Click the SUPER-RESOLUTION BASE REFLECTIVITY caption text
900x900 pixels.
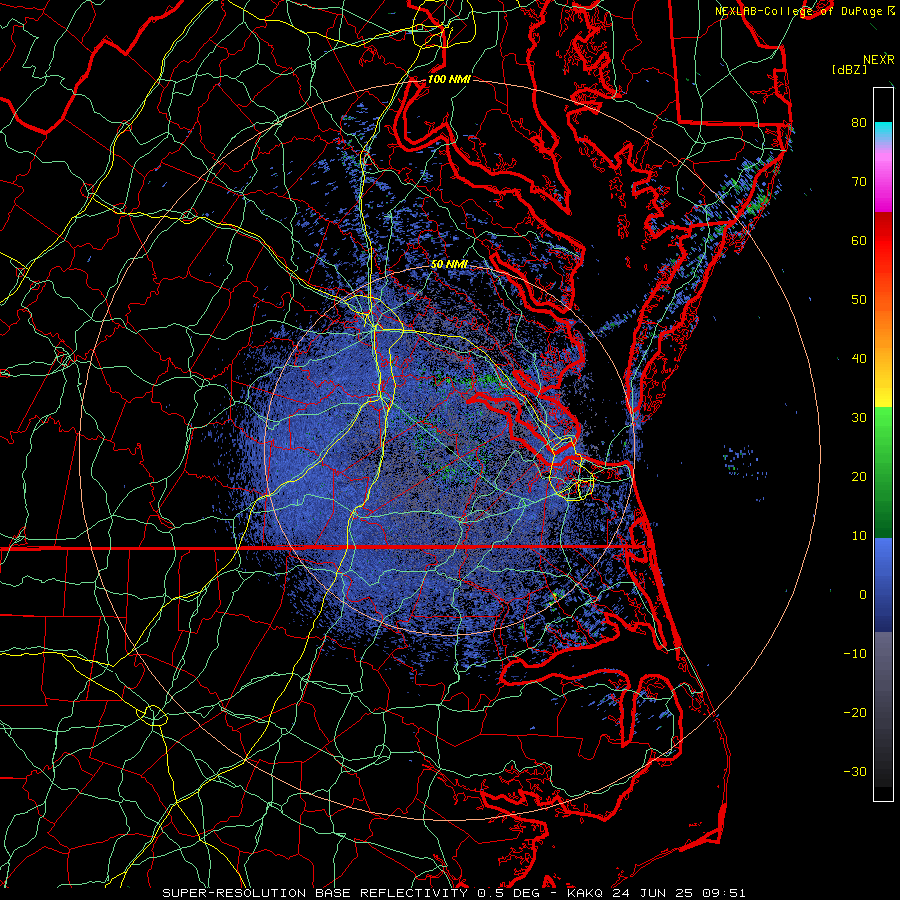315,893
